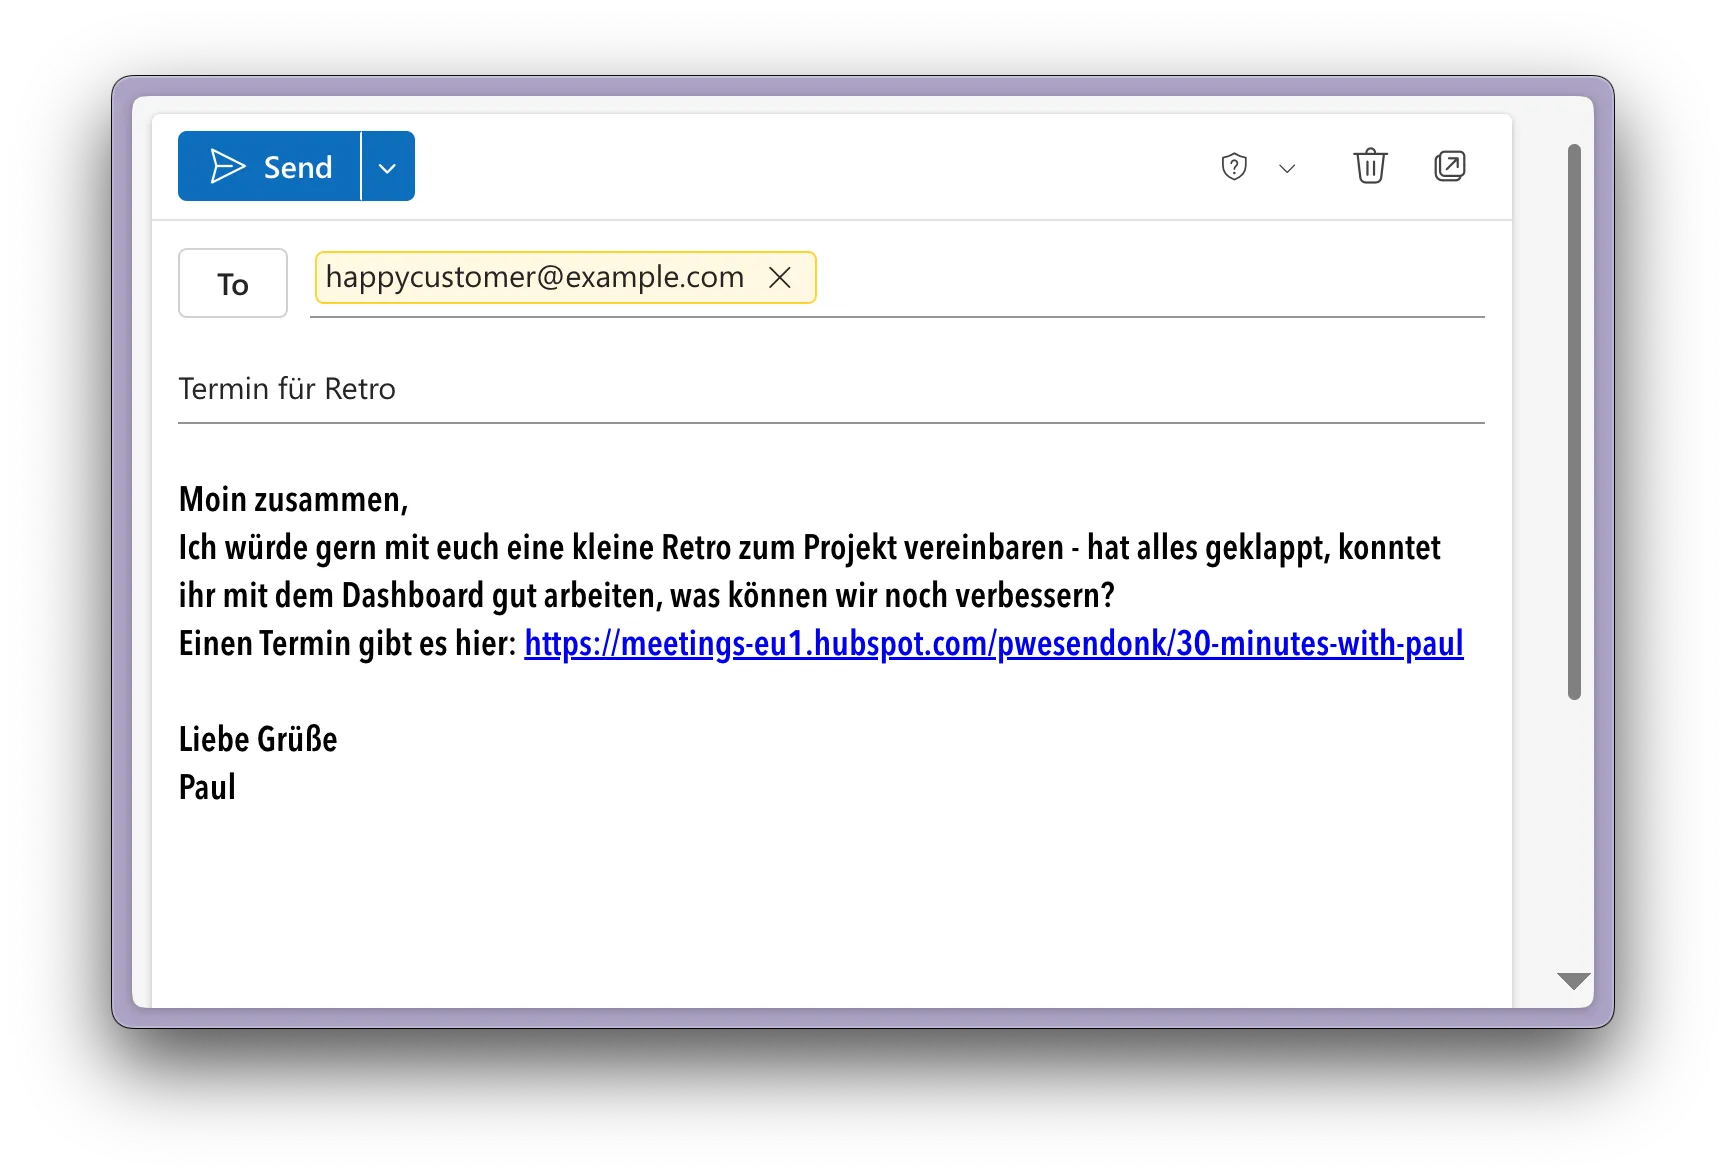Select the happycustomer@example.com recipient chip
This screenshot has height=1176, width=1726.
click(x=535, y=277)
